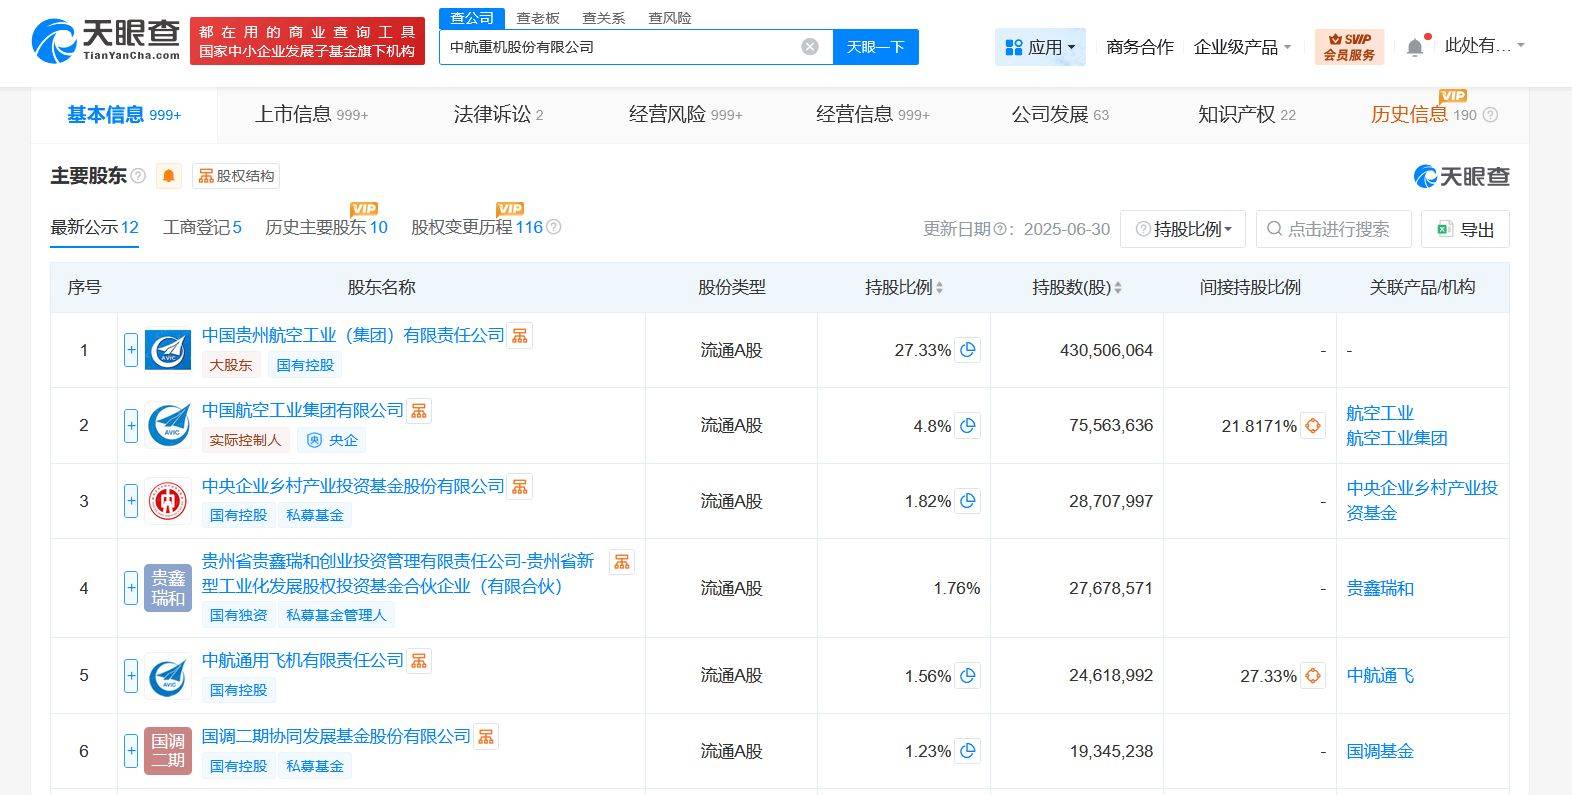This screenshot has height=795, width=1572.
Task: Click the 导出 export button
Action: [x=1465, y=229]
